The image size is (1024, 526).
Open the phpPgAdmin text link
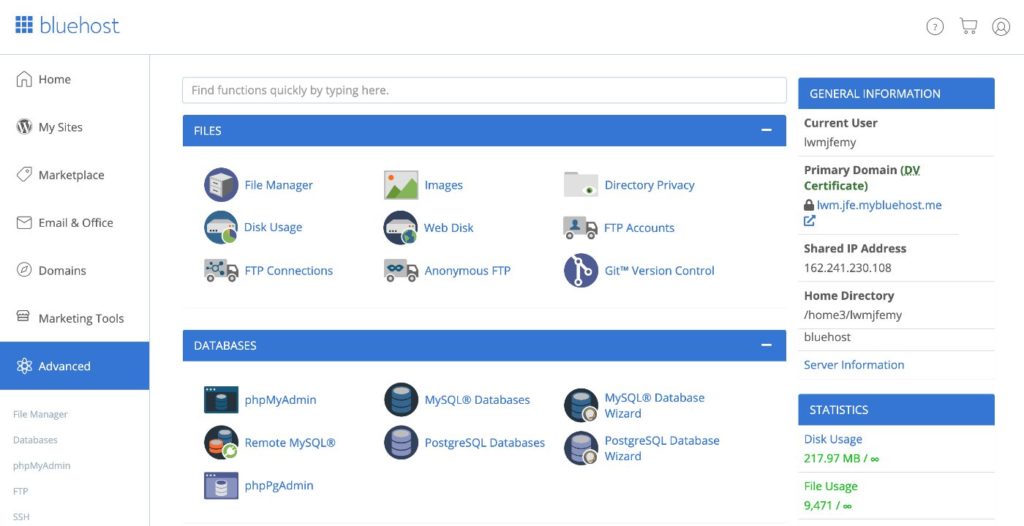click(279, 485)
